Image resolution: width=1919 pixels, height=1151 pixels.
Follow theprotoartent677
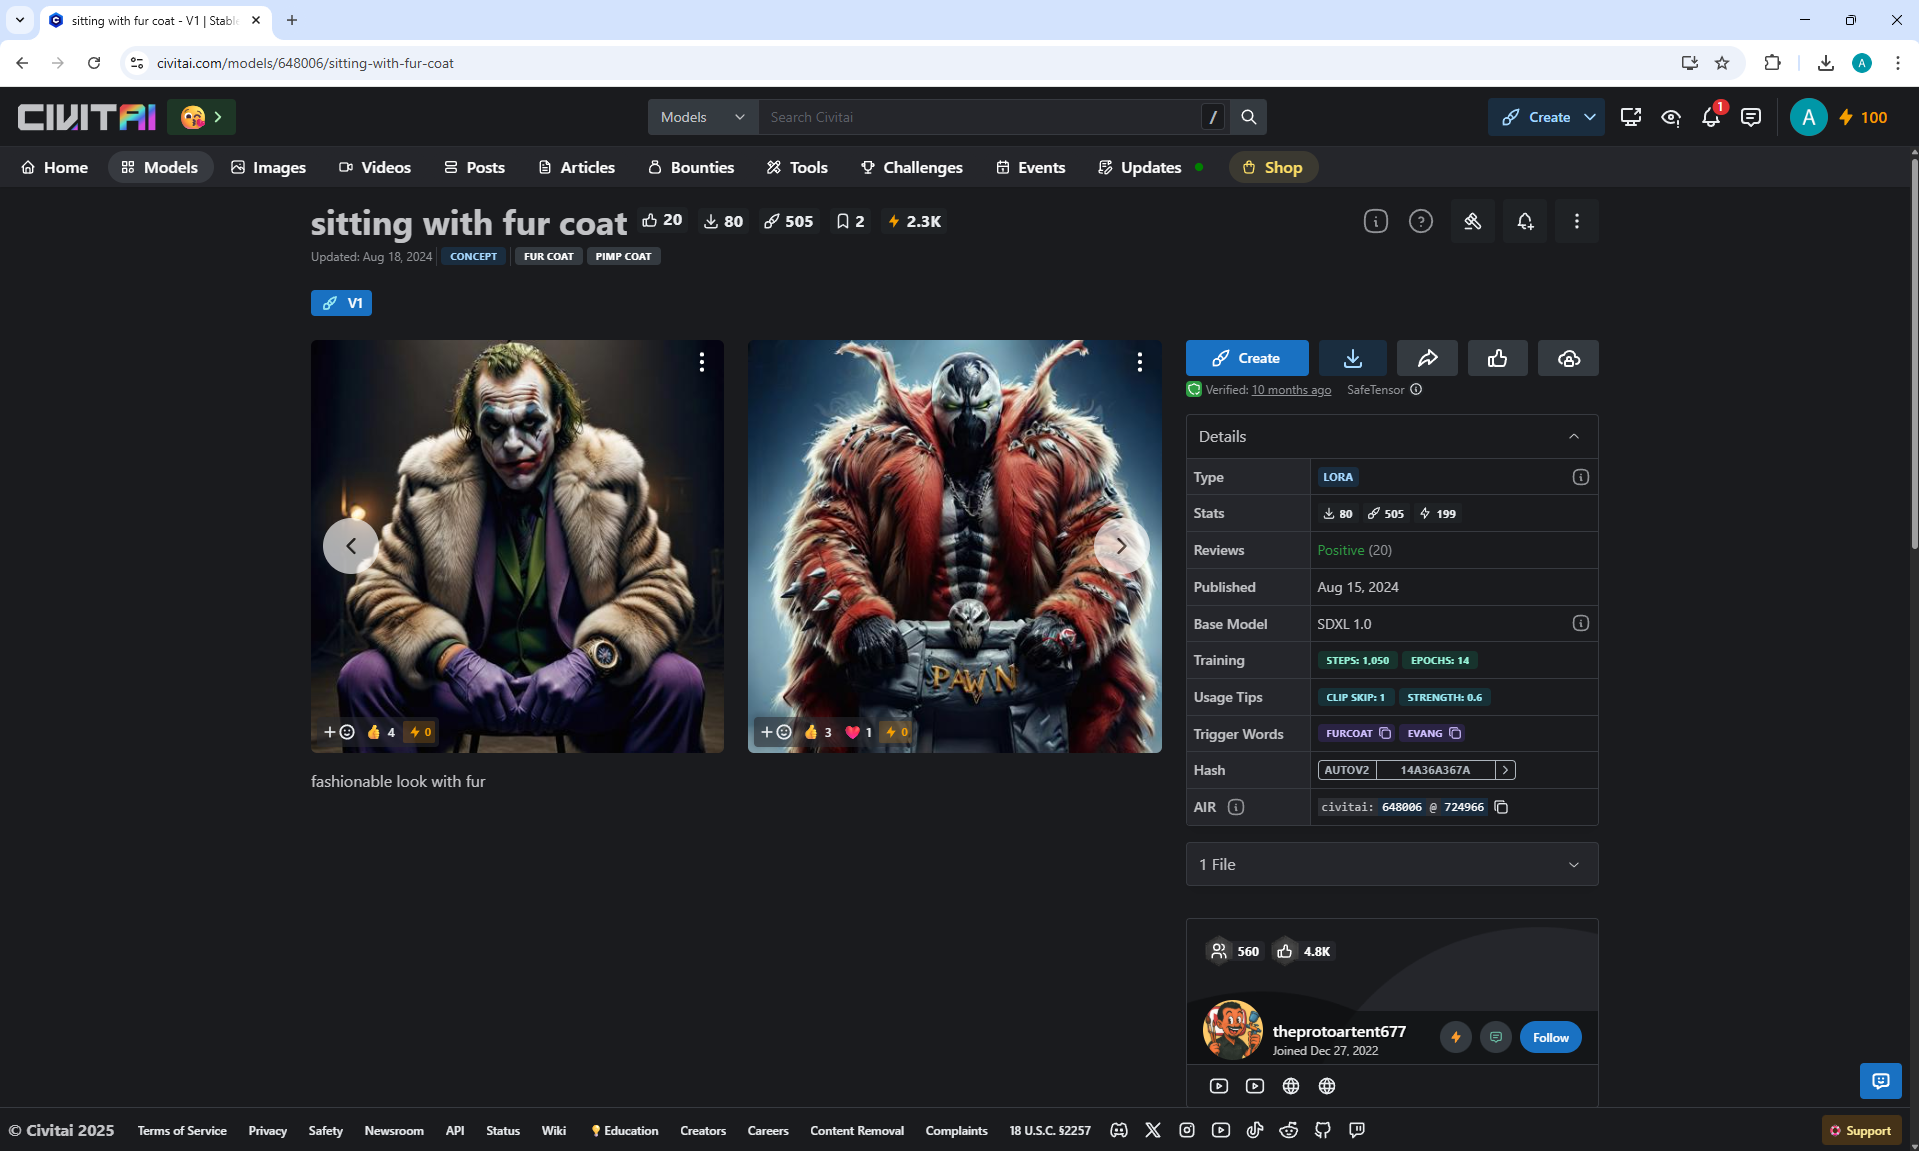coord(1551,1038)
